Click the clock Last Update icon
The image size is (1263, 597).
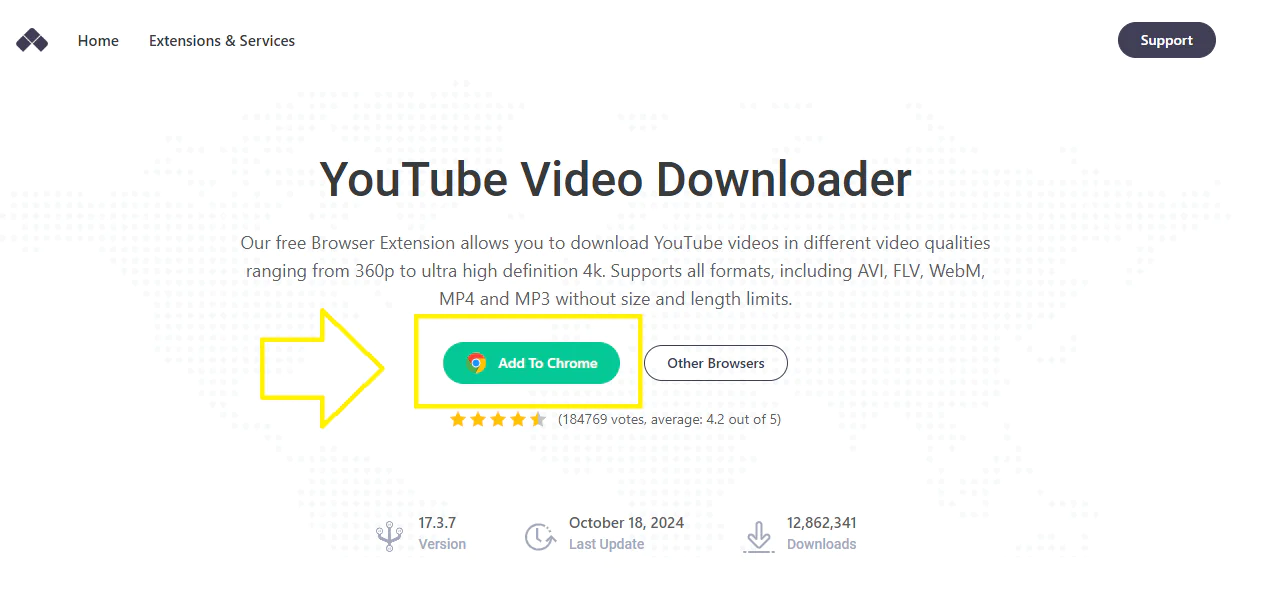click(x=540, y=536)
